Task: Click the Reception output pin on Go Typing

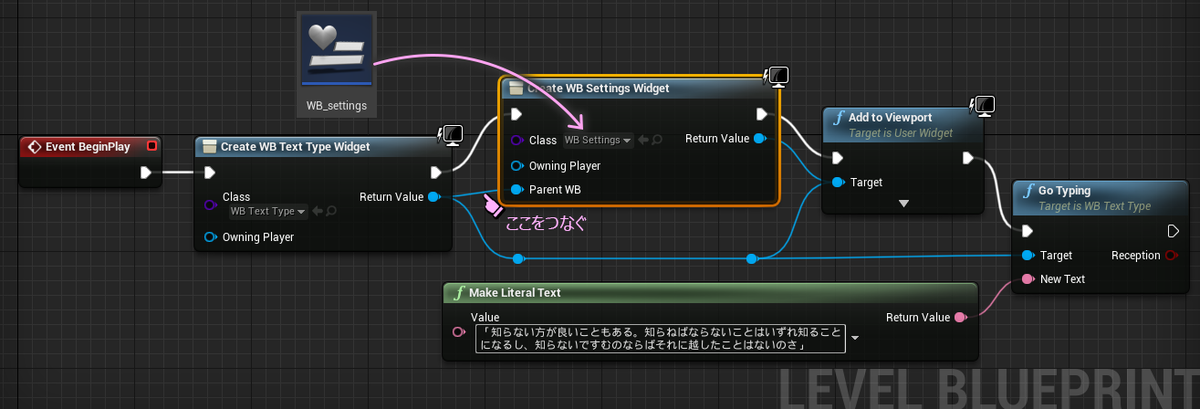Action: pyautogui.click(x=1171, y=255)
